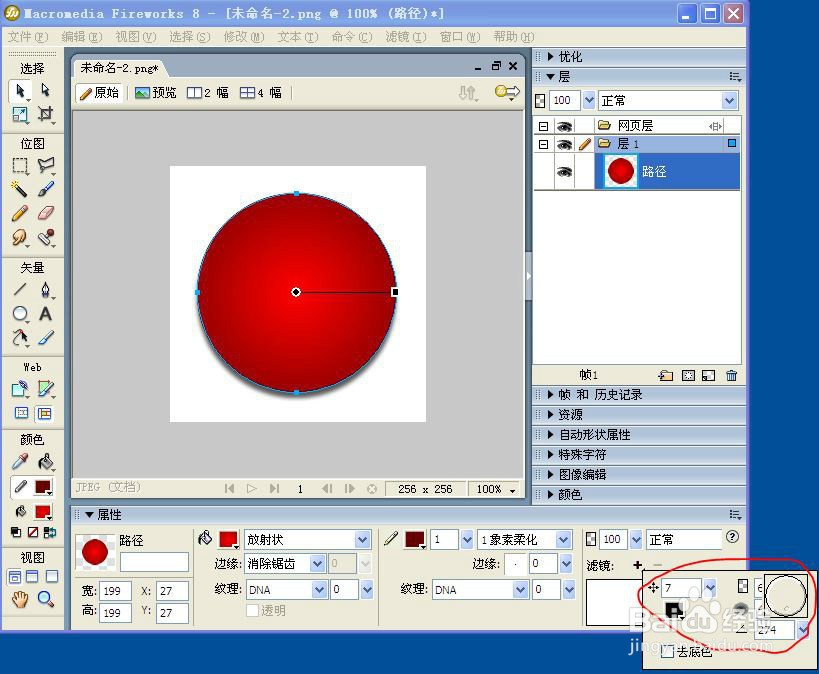Click the properties help question button
Screen dimensions: 819x674
pyautogui.click(x=732, y=537)
